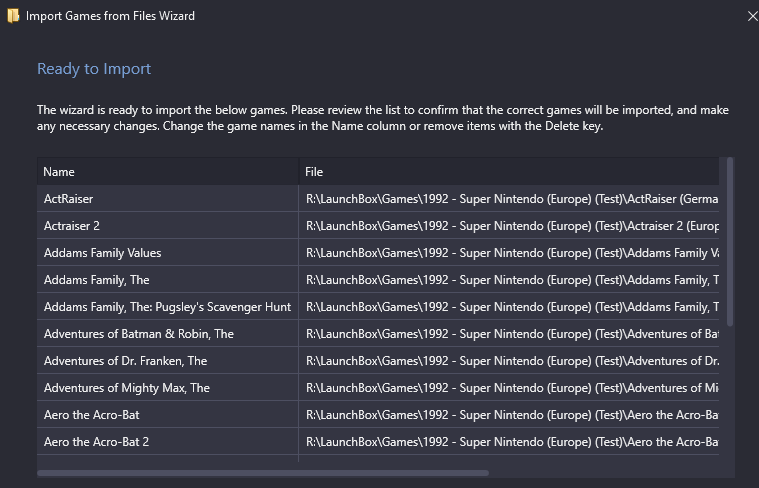Click file path in Mighty Max row
The width and height of the screenshot is (759, 488).
click(509, 388)
